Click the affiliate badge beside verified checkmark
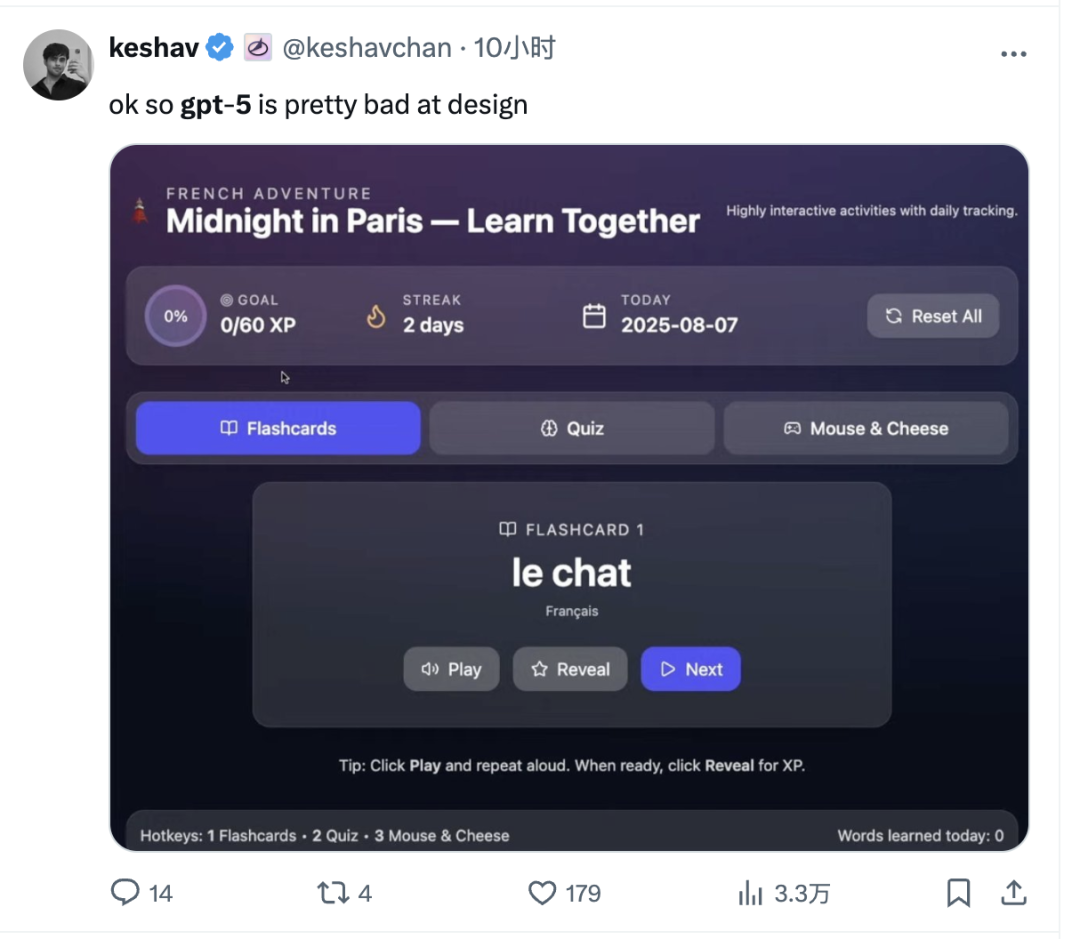Screen dimensions: 1080x939 click(x=258, y=48)
